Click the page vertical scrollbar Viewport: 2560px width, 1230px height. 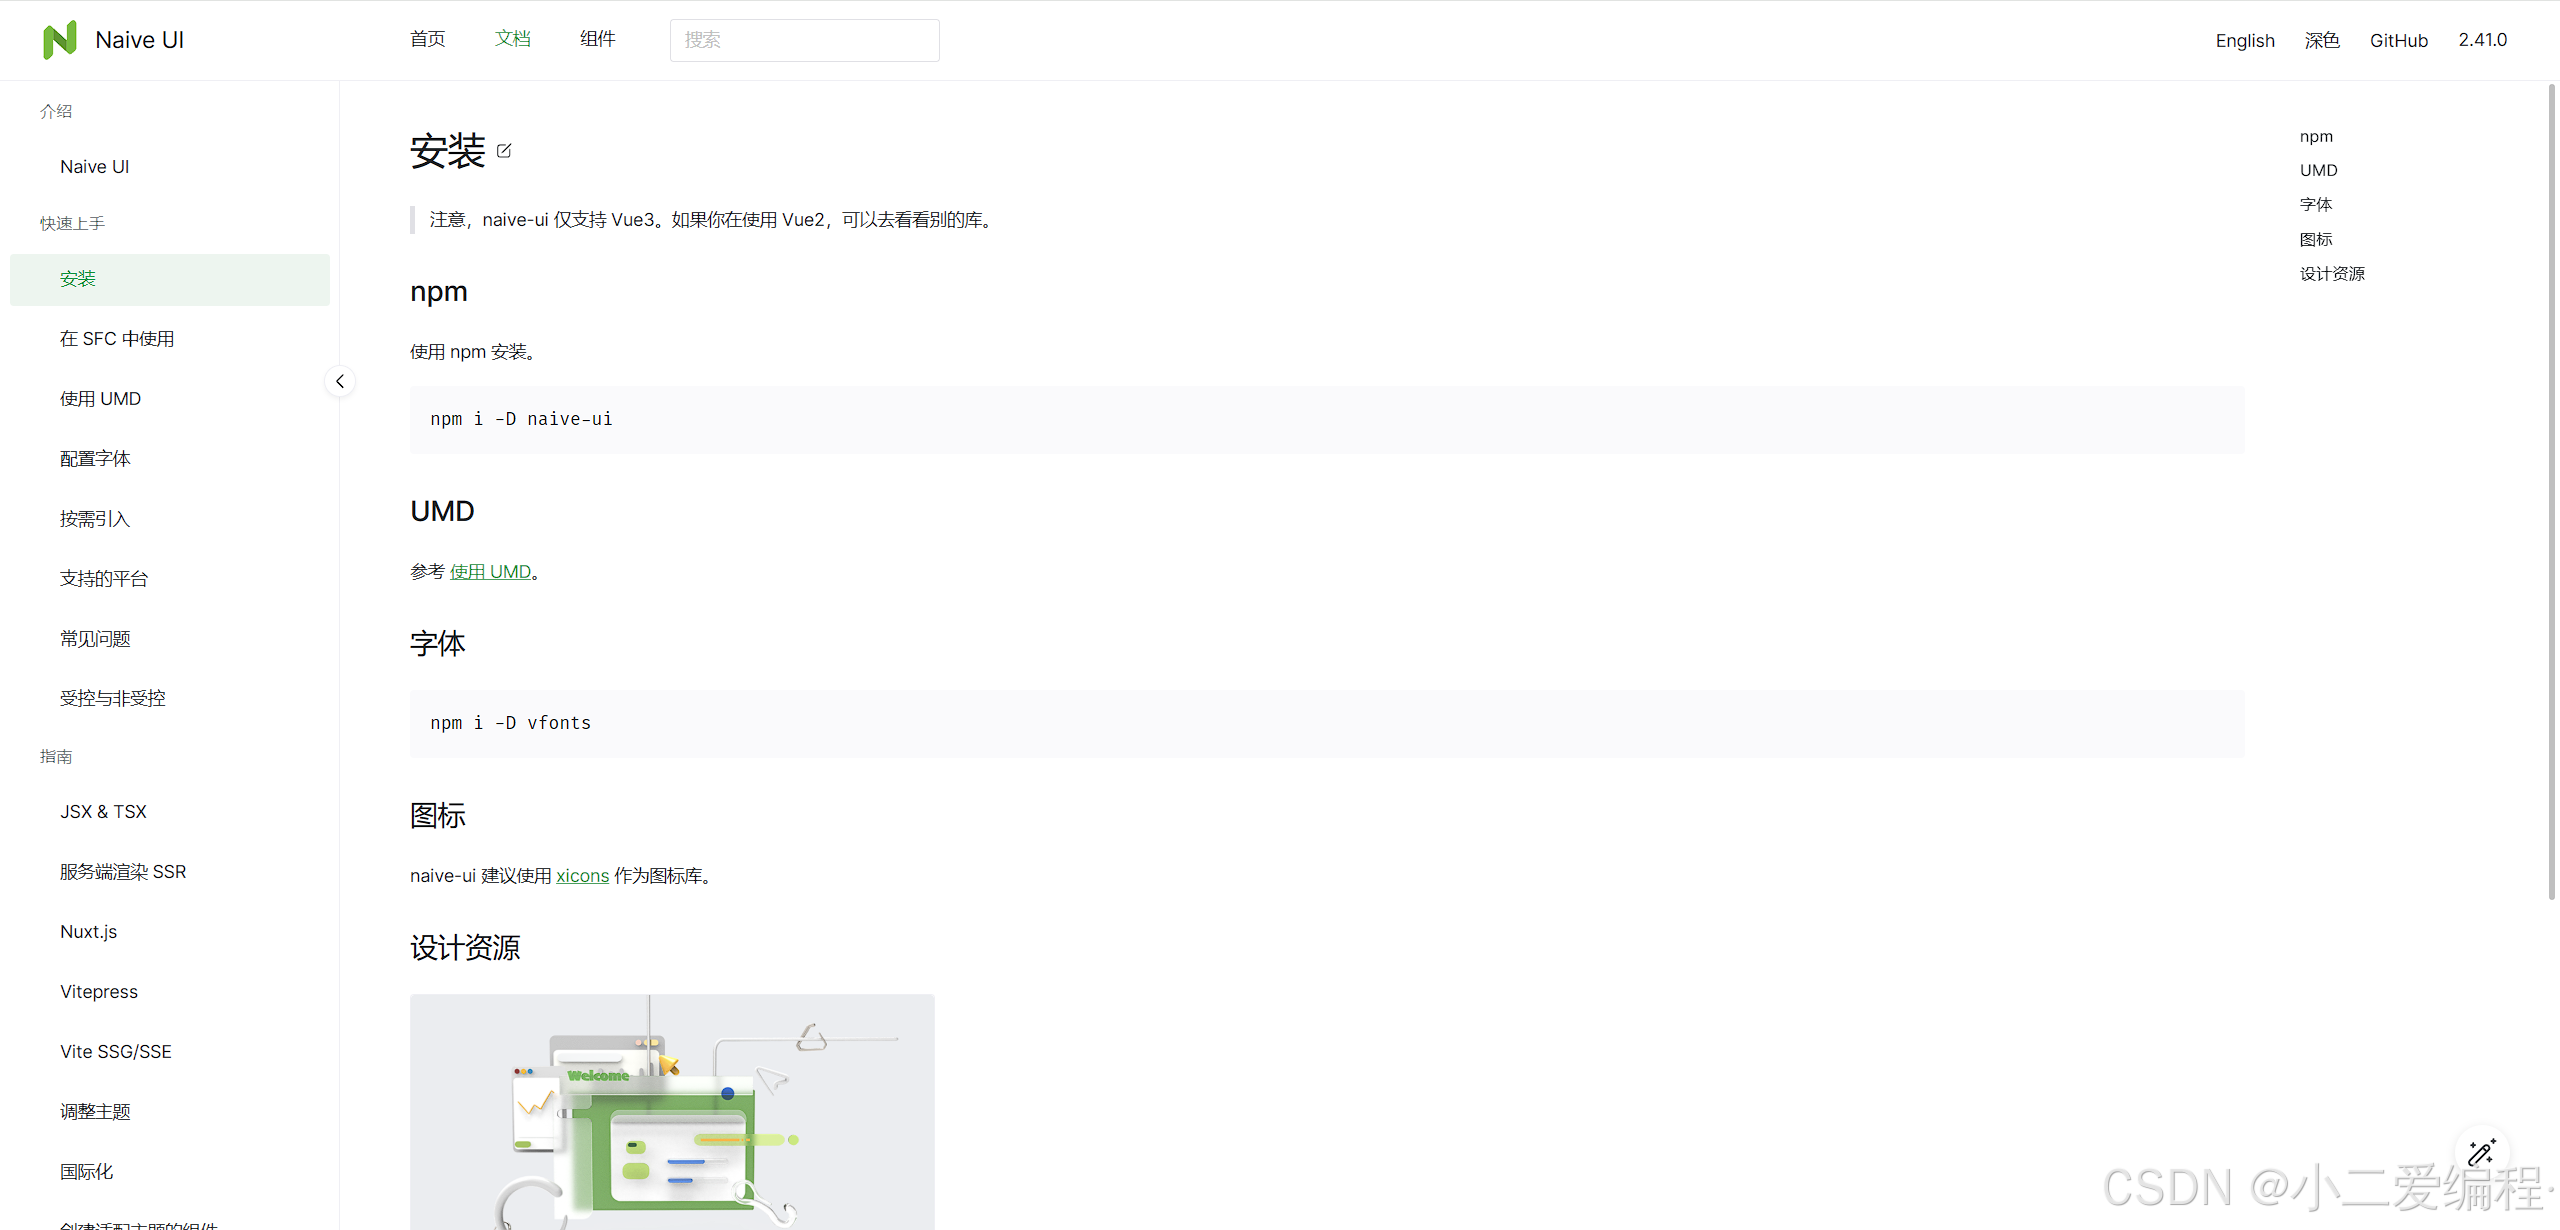tap(2551, 490)
